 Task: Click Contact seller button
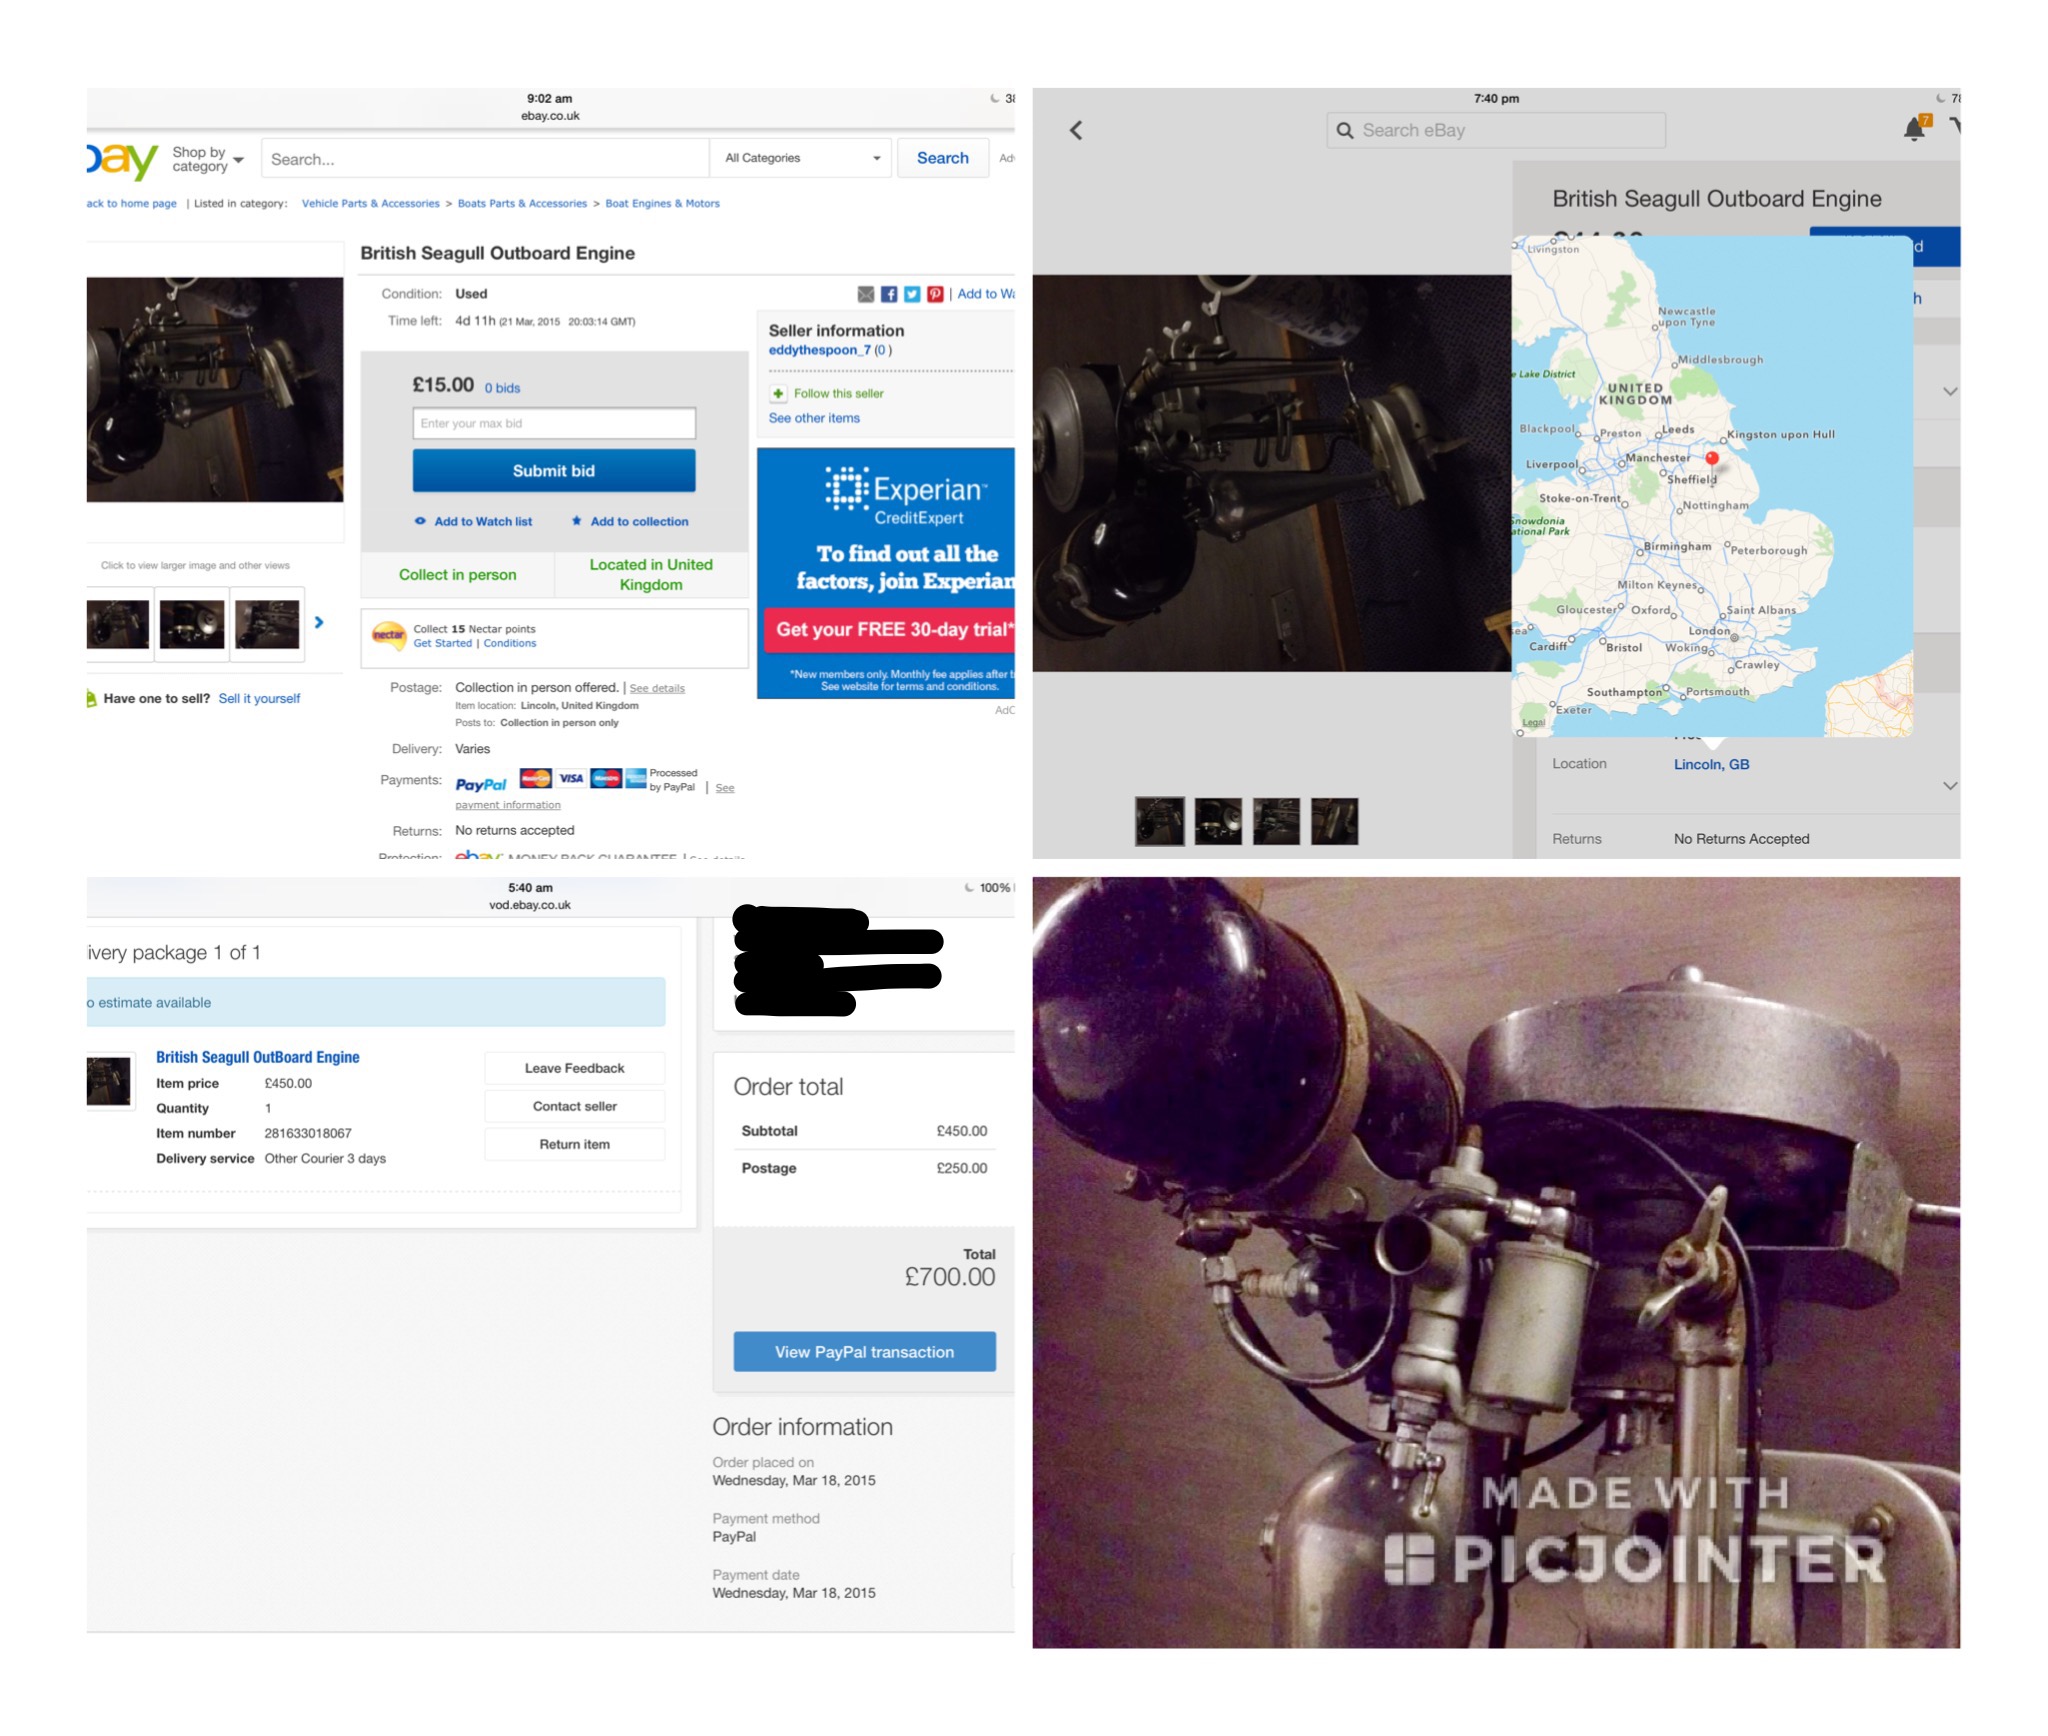click(x=574, y=1106)
